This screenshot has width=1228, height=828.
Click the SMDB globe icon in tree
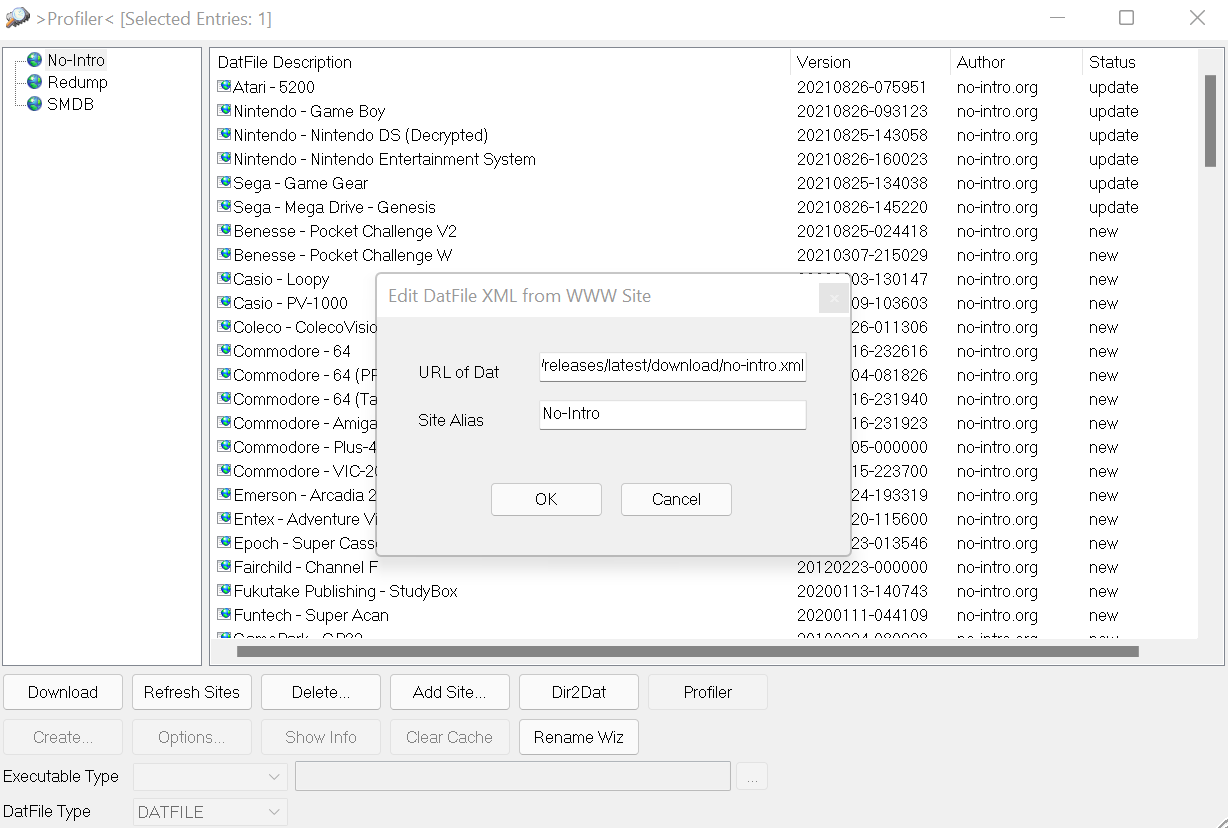click(35, 104)
